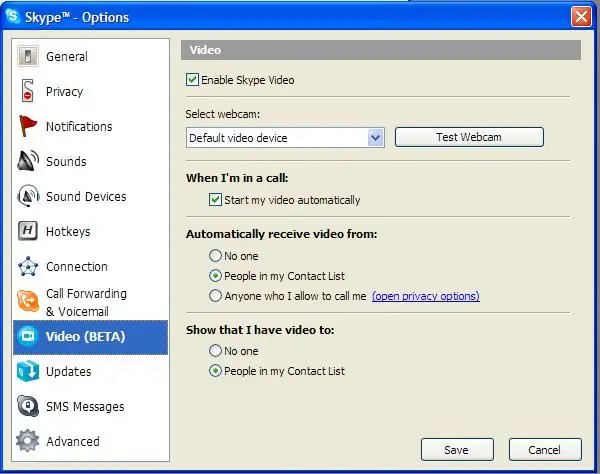
Task: Click the General switch icon
Action: 28,56
